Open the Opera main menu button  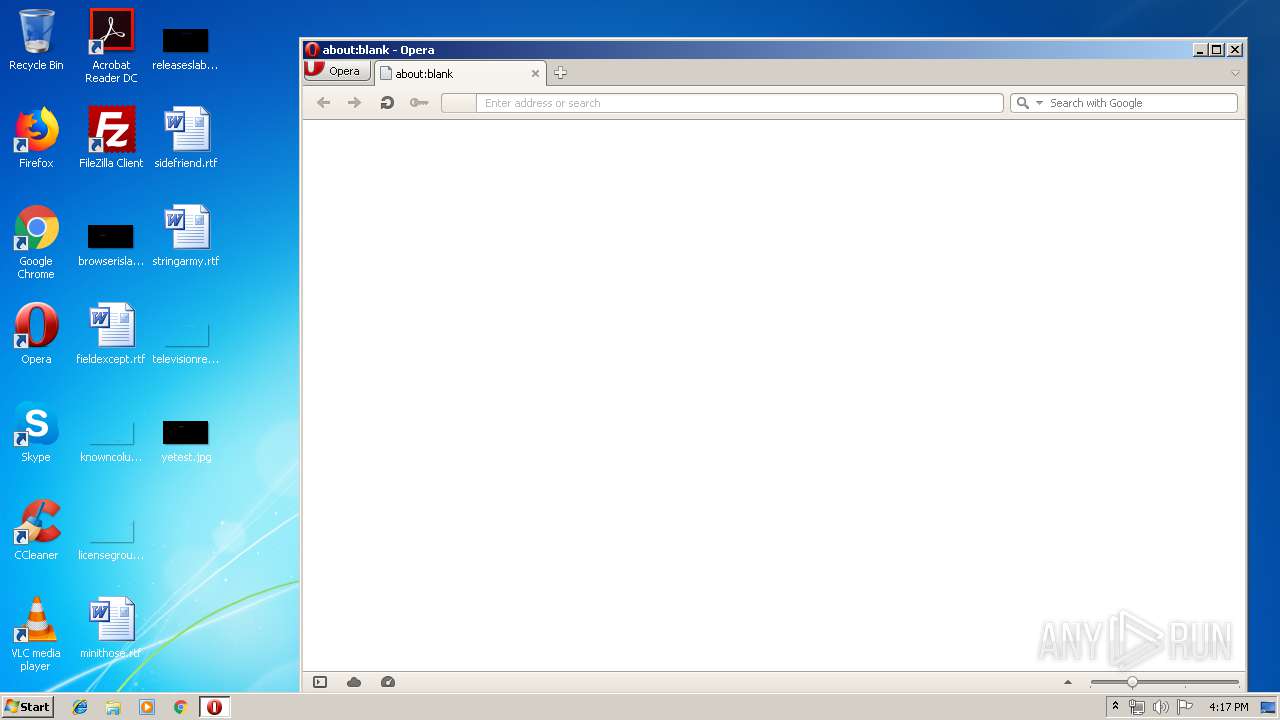point(336,71)
